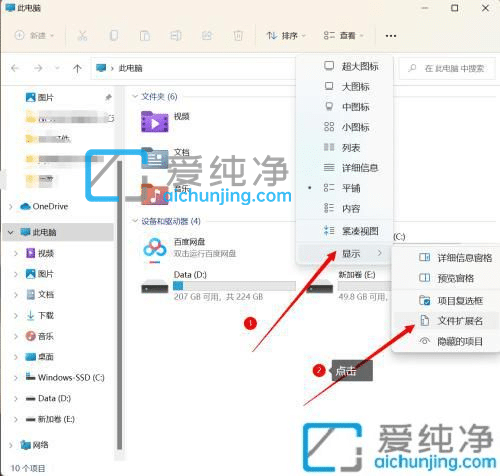Screen dimensions: 500x476
Task: Select 新加卷 (E:) in sidebar tree
Action: (x=50, y=419)
